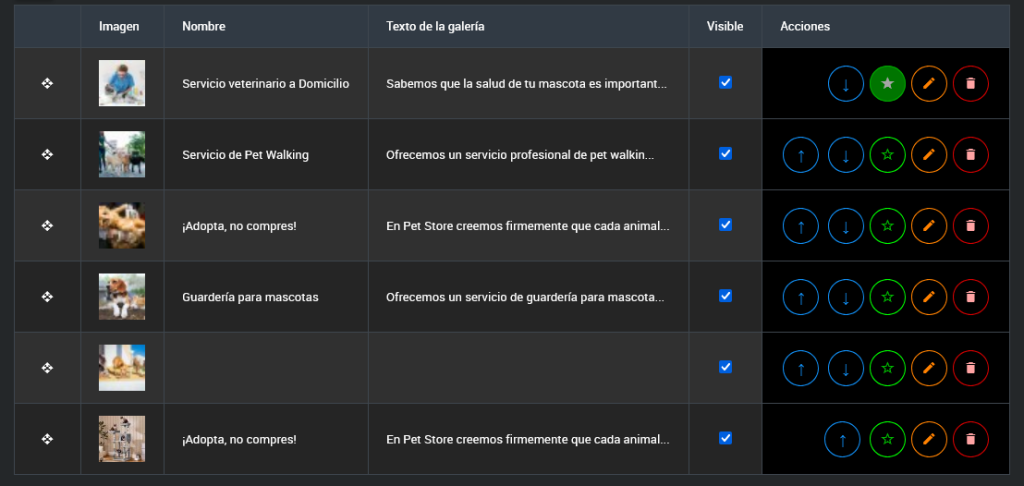The width and height of the screenshot is (1024, 486).
Task: Click filled star on Servicio veterinario row
Action: (888, 84)
